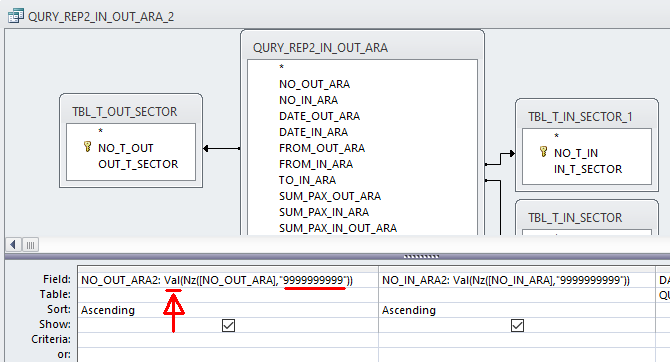Screen dimensions: 670x362
Task: Select the QURY_REP2_IN_OUT_ARA_2 tab
Action: [101, 17]
